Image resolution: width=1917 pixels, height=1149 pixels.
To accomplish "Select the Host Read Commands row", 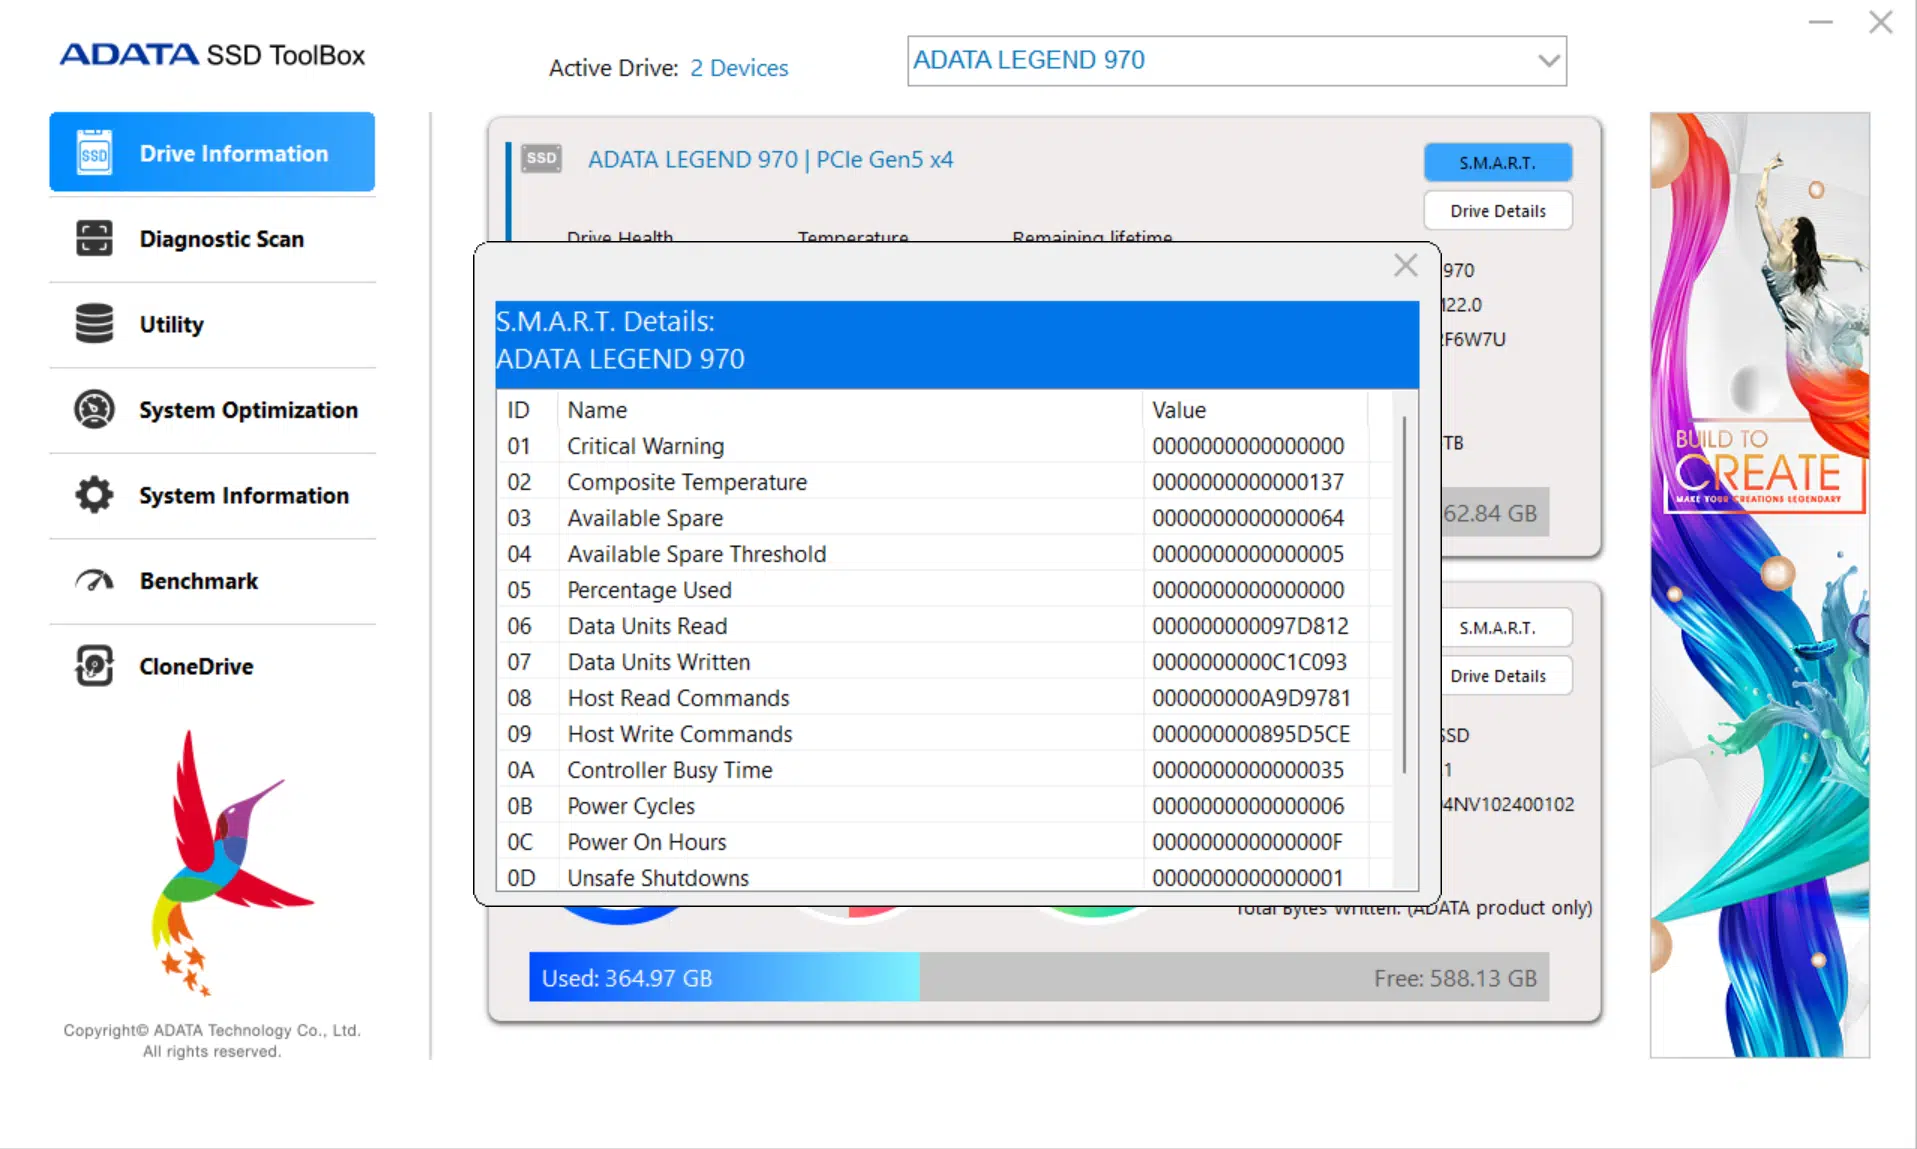I will click(x=945, y=698).
